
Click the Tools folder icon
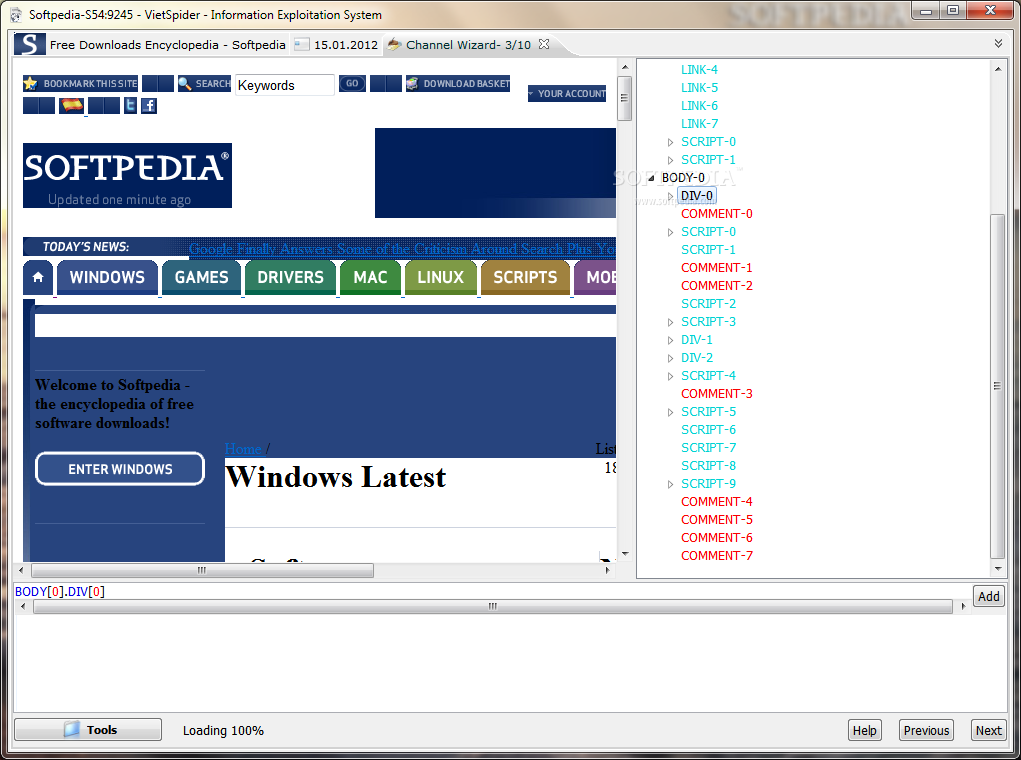72,729
